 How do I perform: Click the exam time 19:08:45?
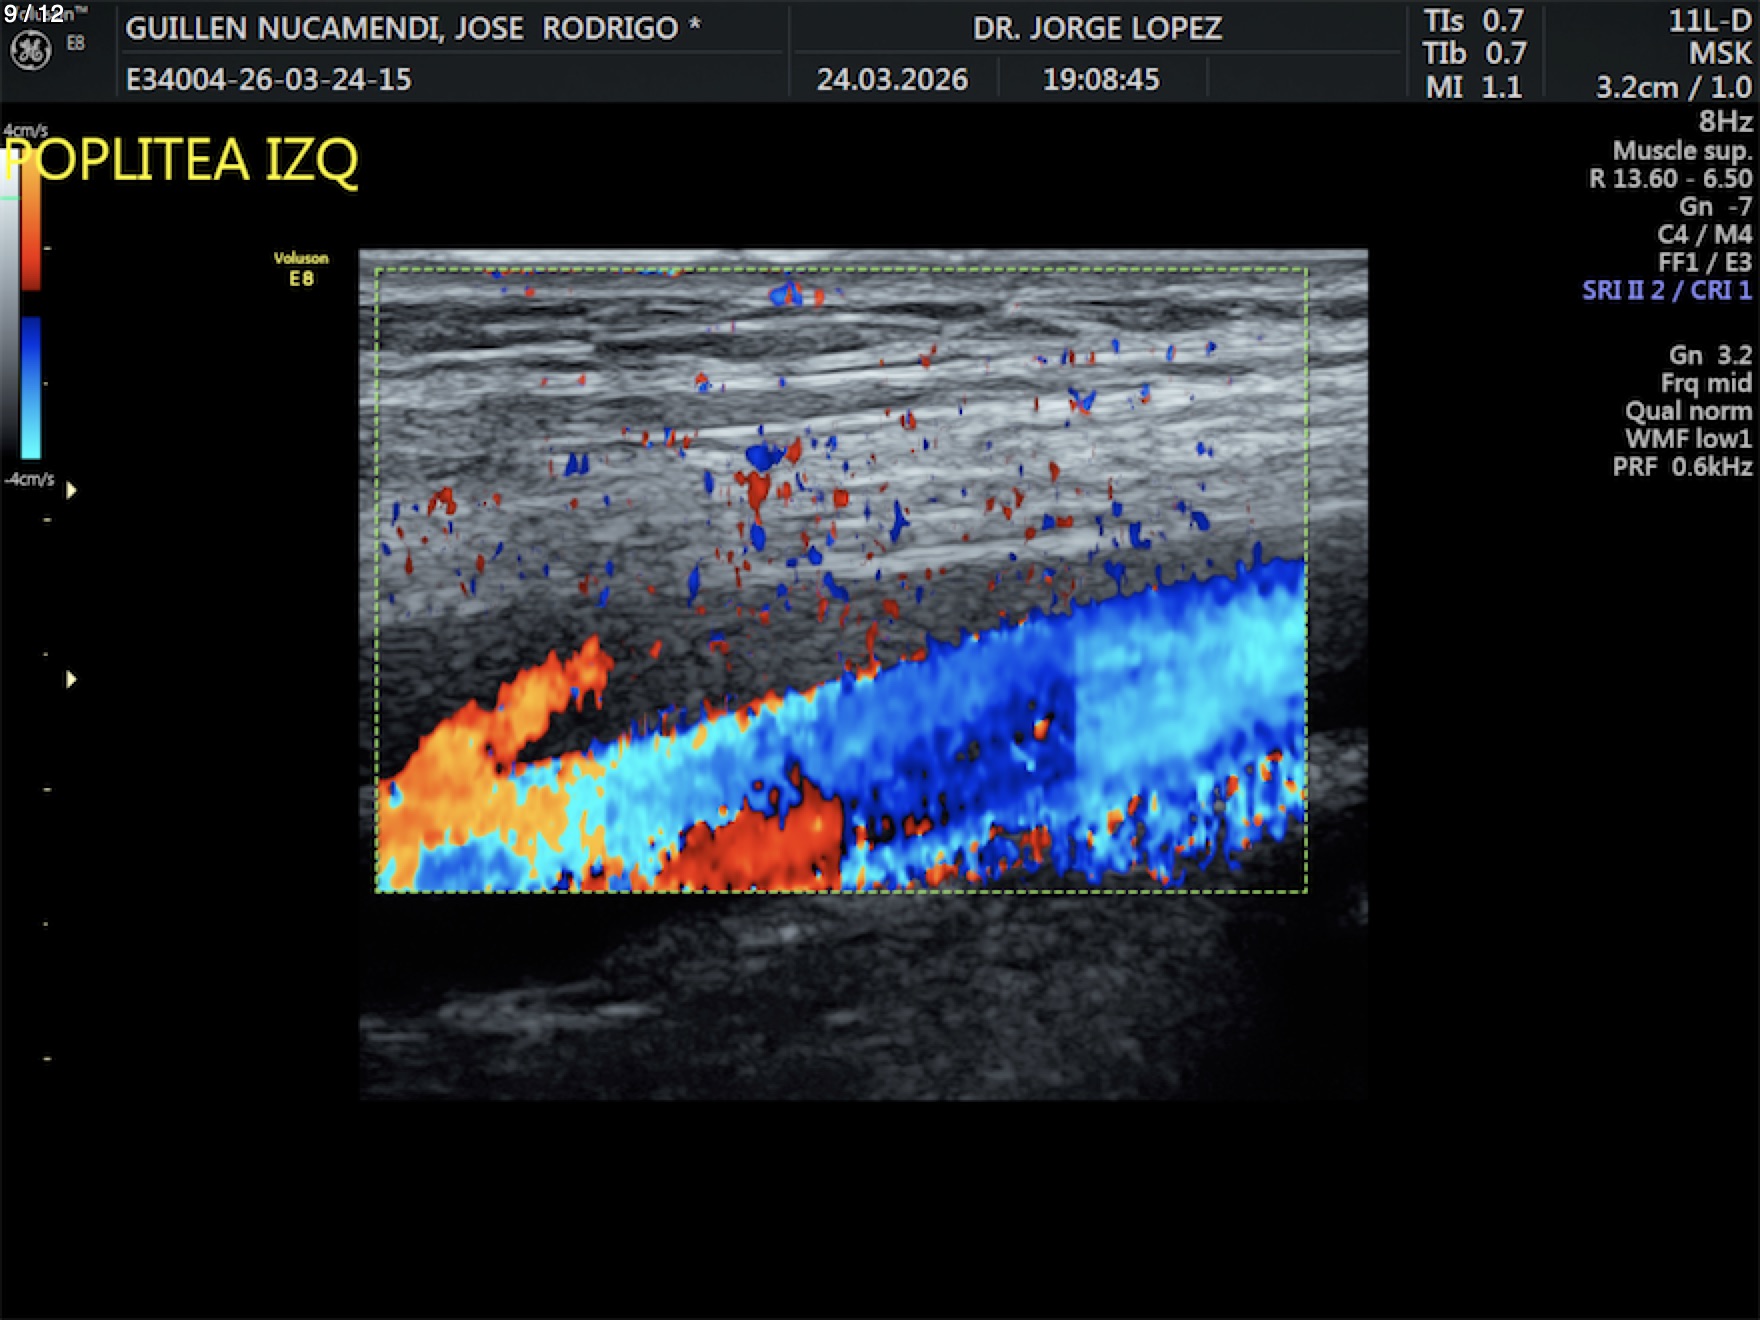tap(1101, 79)
